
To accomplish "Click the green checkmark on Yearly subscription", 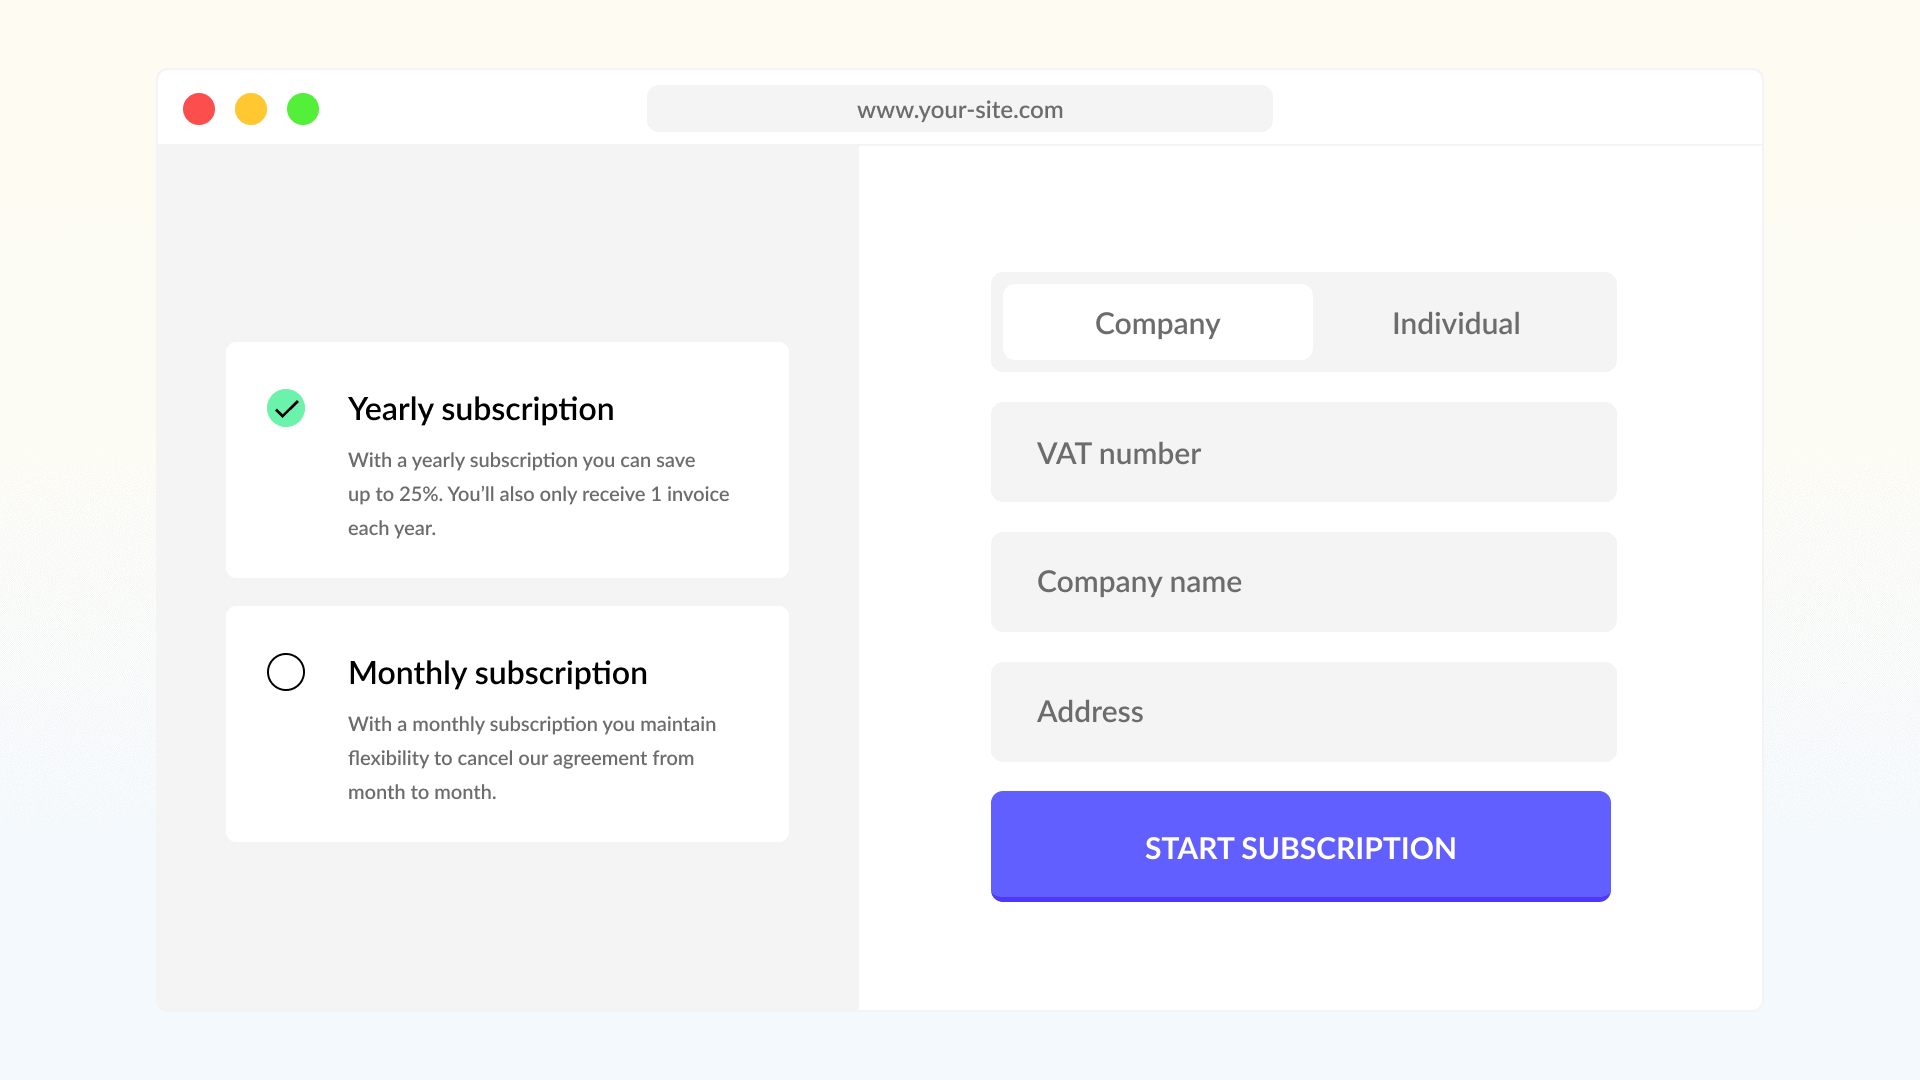I will click(x=286, y=408).
